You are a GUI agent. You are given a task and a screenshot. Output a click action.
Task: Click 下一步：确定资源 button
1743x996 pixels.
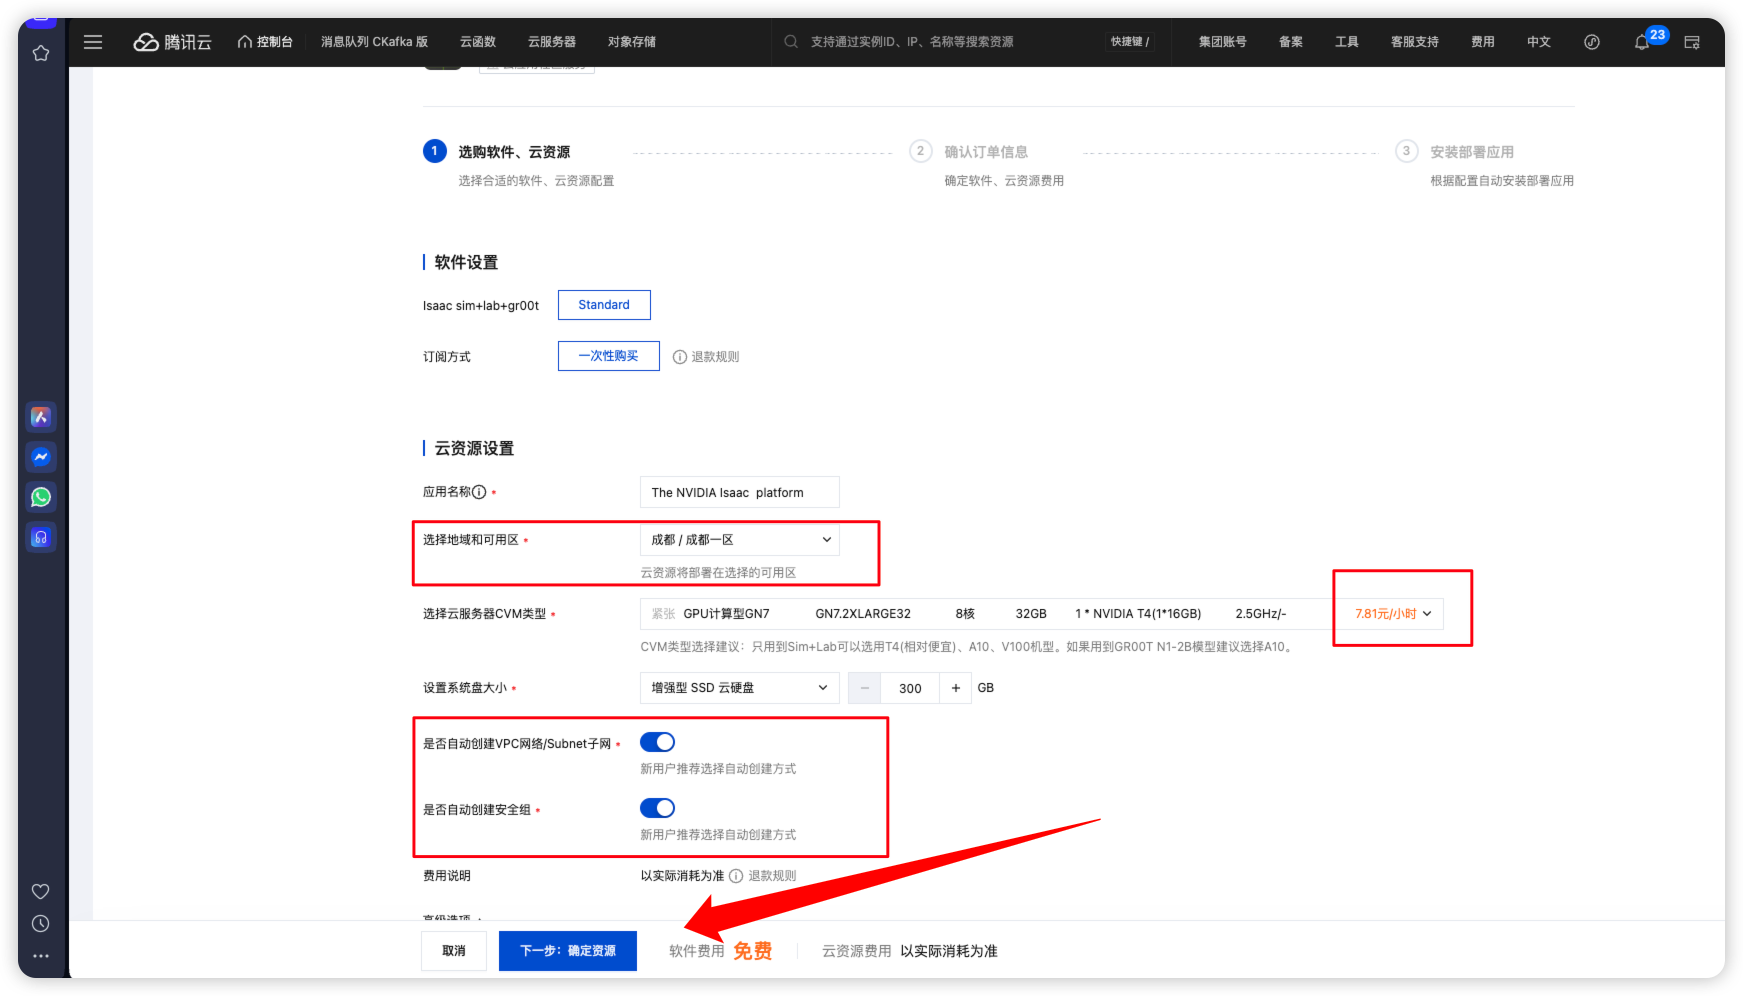pos(568,951)
